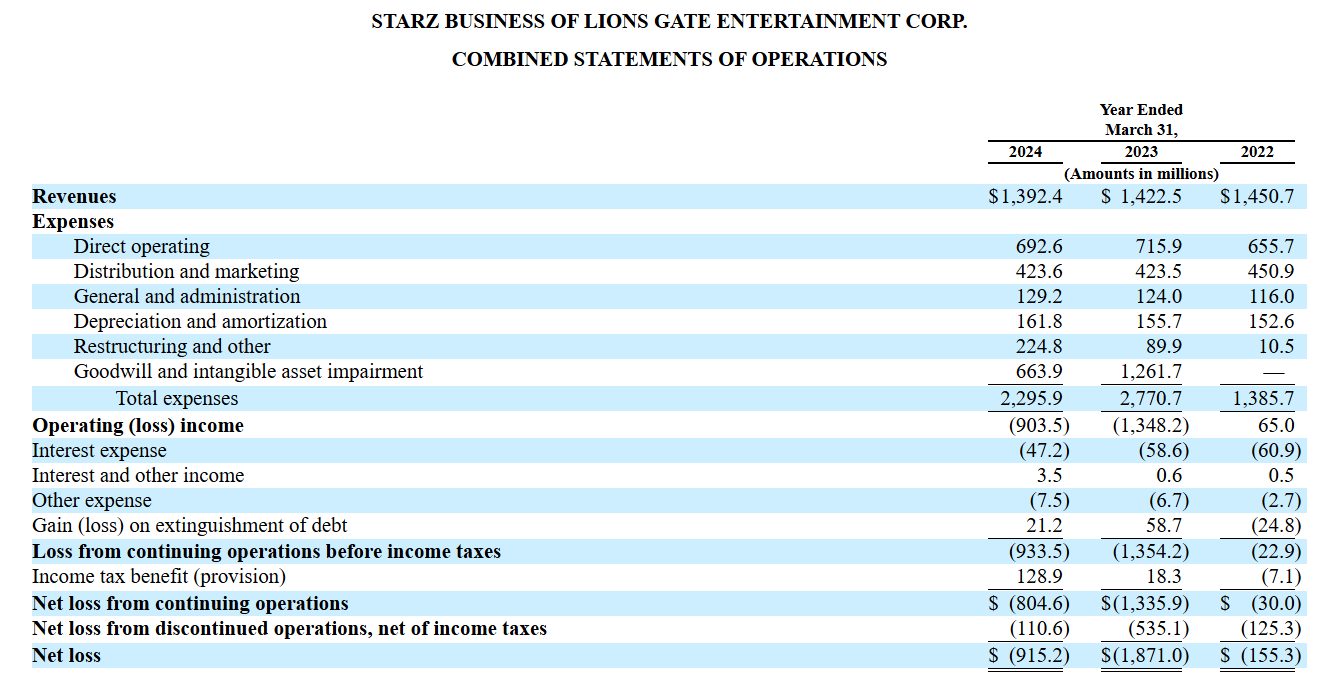Click the 'General and administration' label
Image resolution: width=1318 pixels, height=681 pixels.
[186, 297]
